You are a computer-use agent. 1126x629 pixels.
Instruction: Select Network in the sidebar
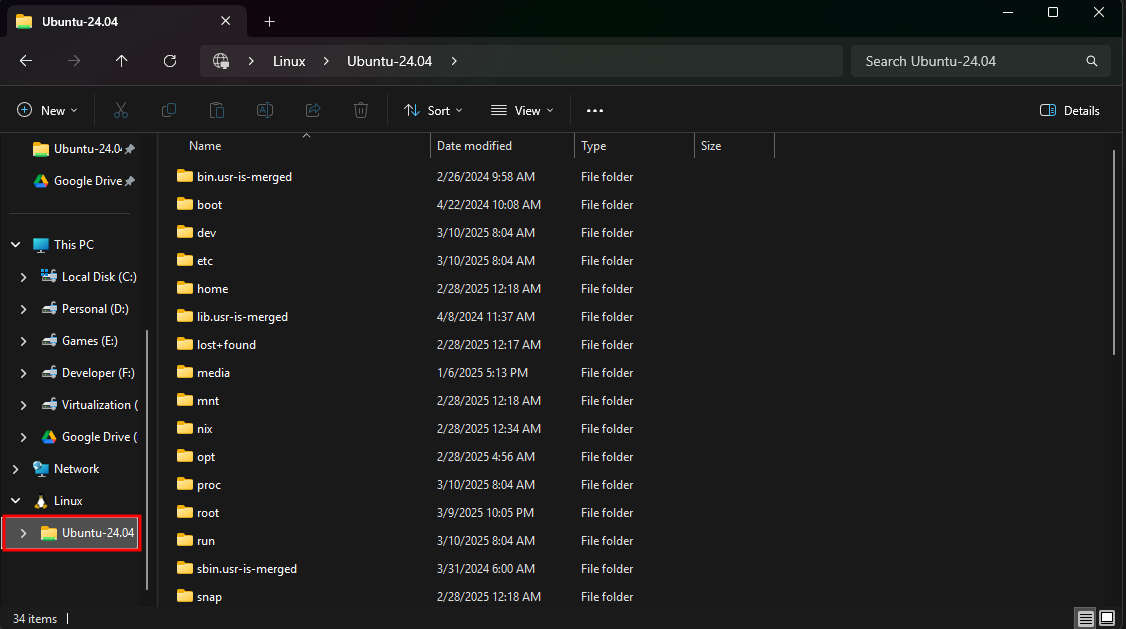66,469
